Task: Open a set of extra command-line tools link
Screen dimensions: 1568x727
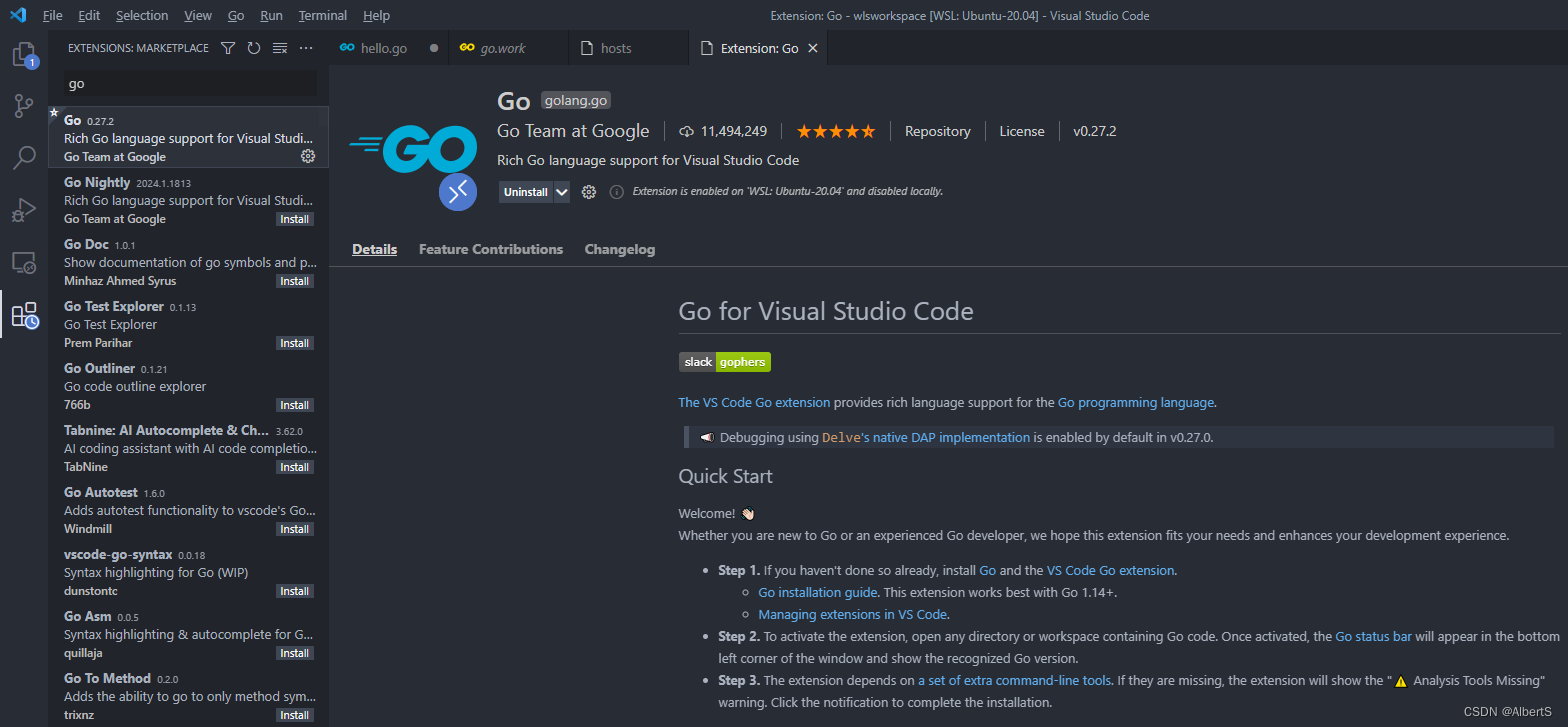Action: pyautogui.click(x=1014, y=680)
